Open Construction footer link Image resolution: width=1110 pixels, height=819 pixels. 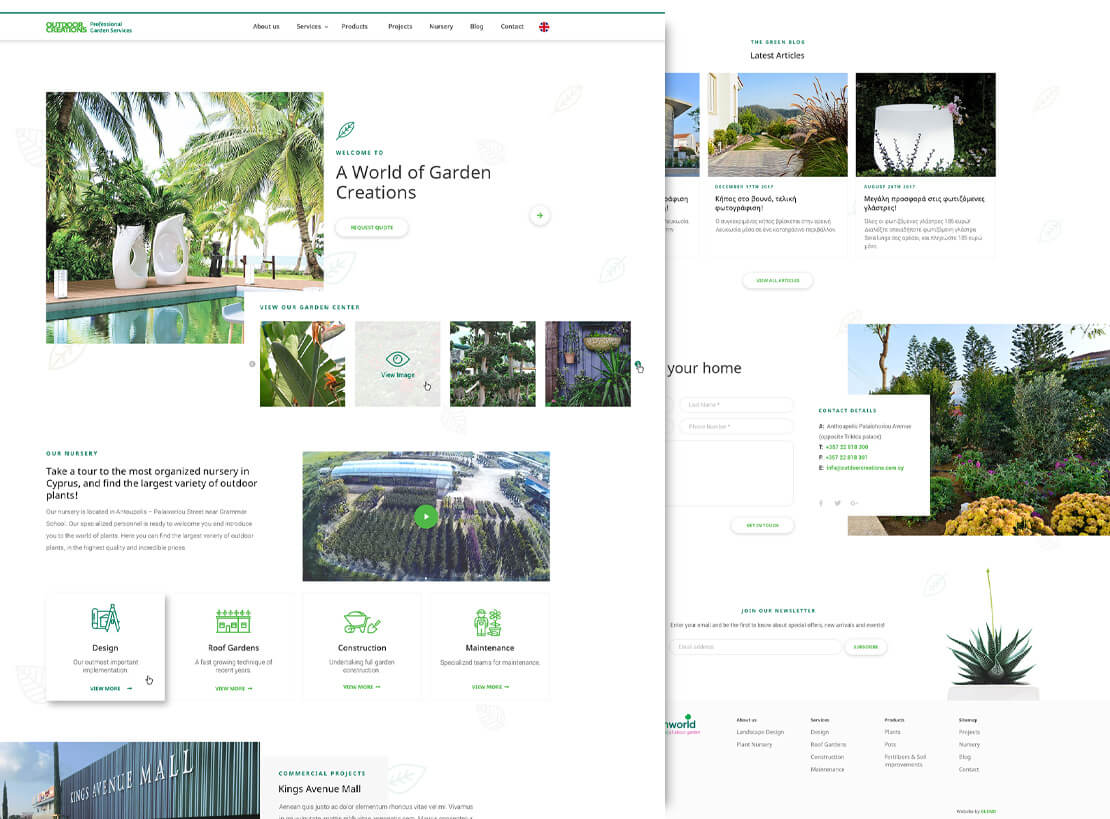[x=827, y=757]
